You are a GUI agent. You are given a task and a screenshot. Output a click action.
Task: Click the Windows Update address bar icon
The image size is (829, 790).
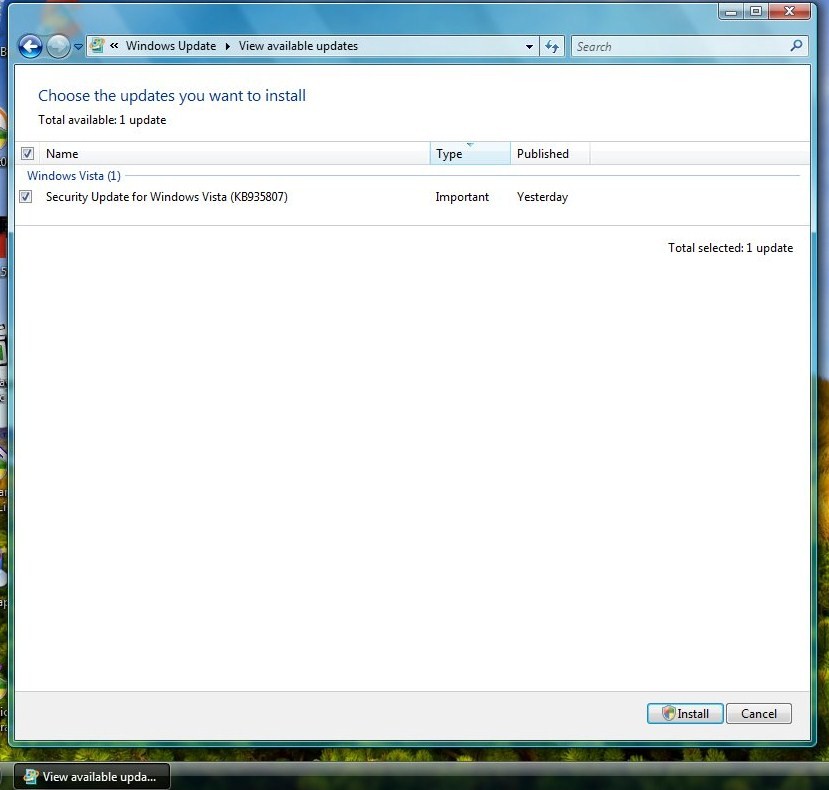point(97,45)
